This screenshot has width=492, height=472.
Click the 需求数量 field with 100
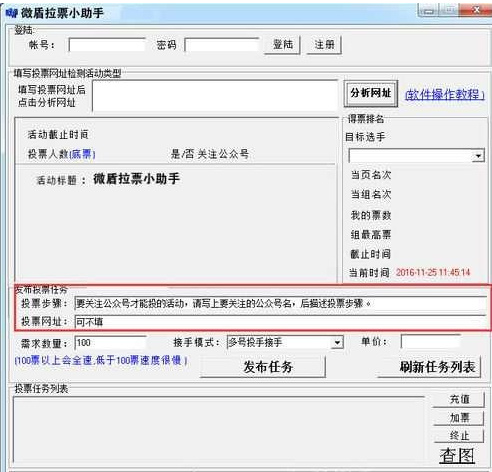click(x=111, y=343)
